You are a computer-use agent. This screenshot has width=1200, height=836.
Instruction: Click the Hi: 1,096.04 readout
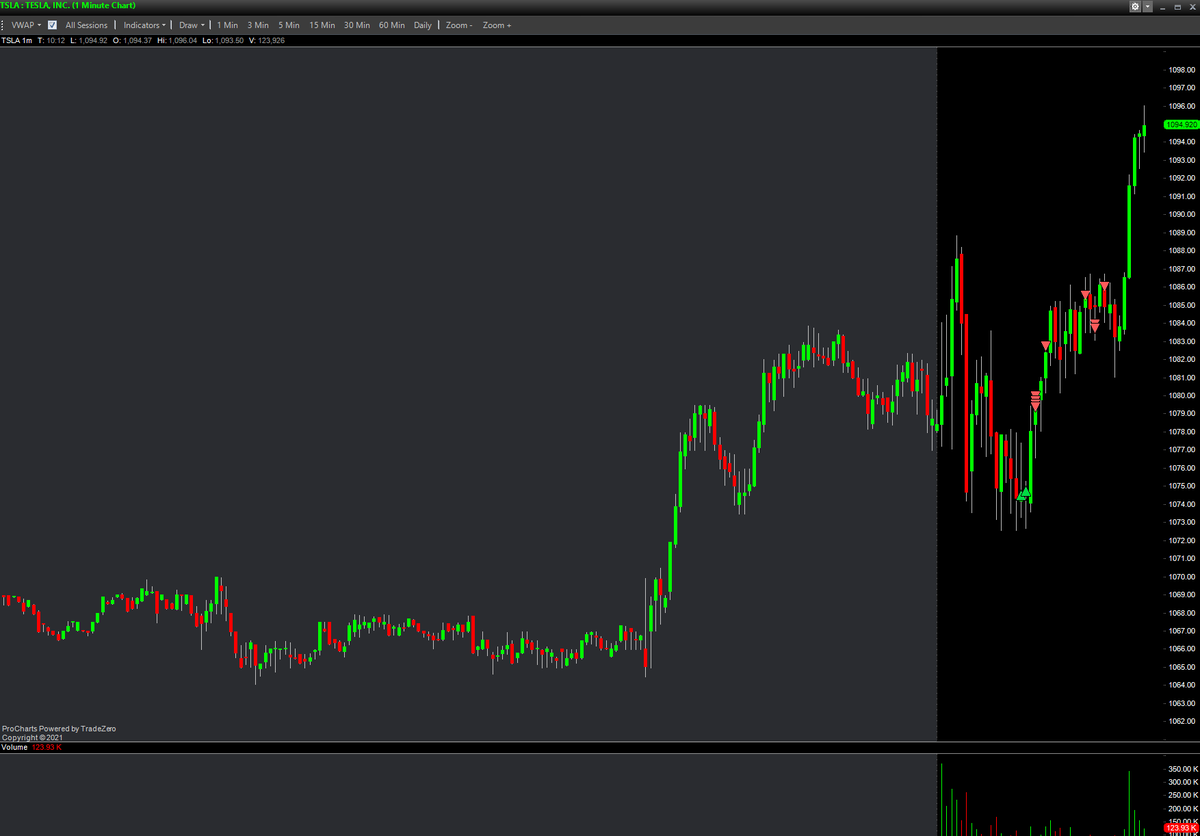point(175,41)
